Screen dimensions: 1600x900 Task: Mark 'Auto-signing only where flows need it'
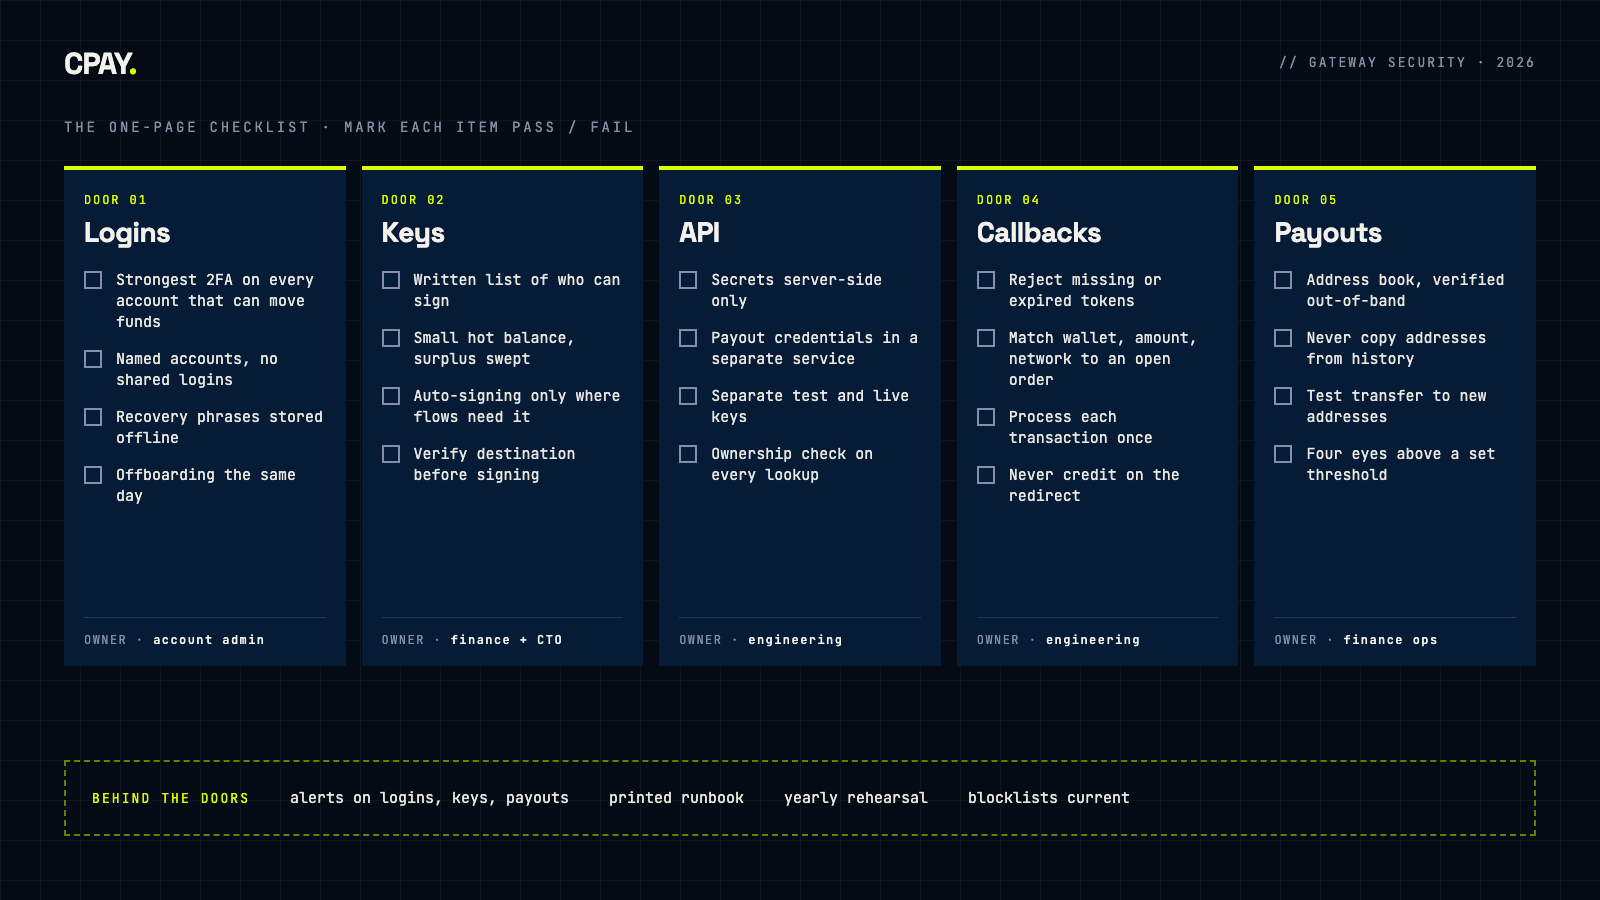(391, 396)
